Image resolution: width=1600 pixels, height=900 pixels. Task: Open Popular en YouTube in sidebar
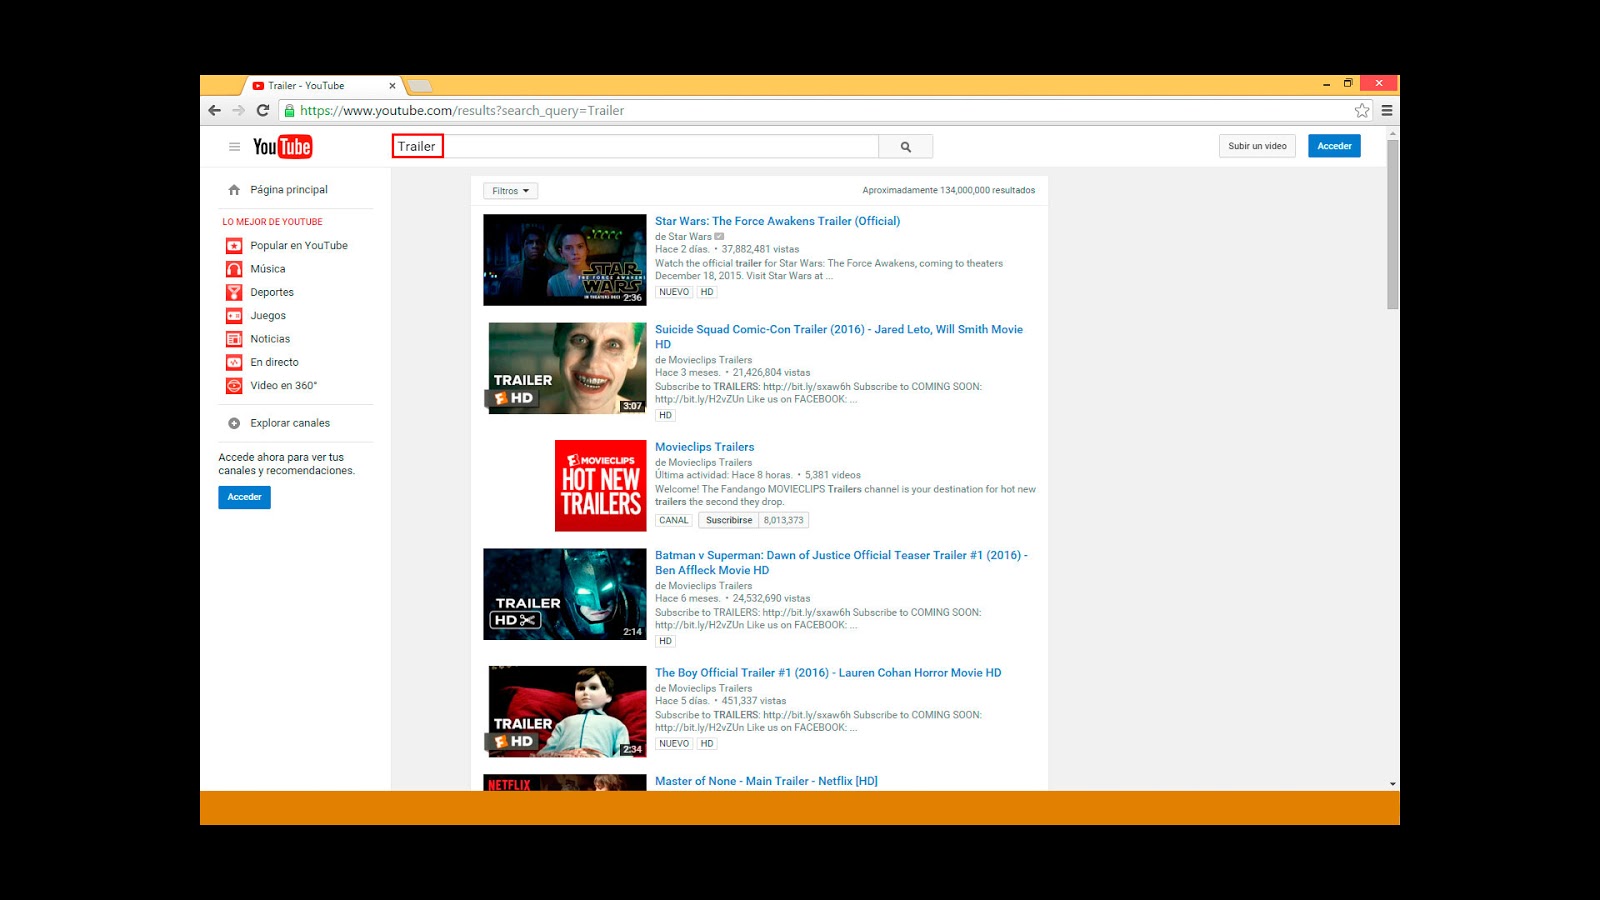pos(299,246)
